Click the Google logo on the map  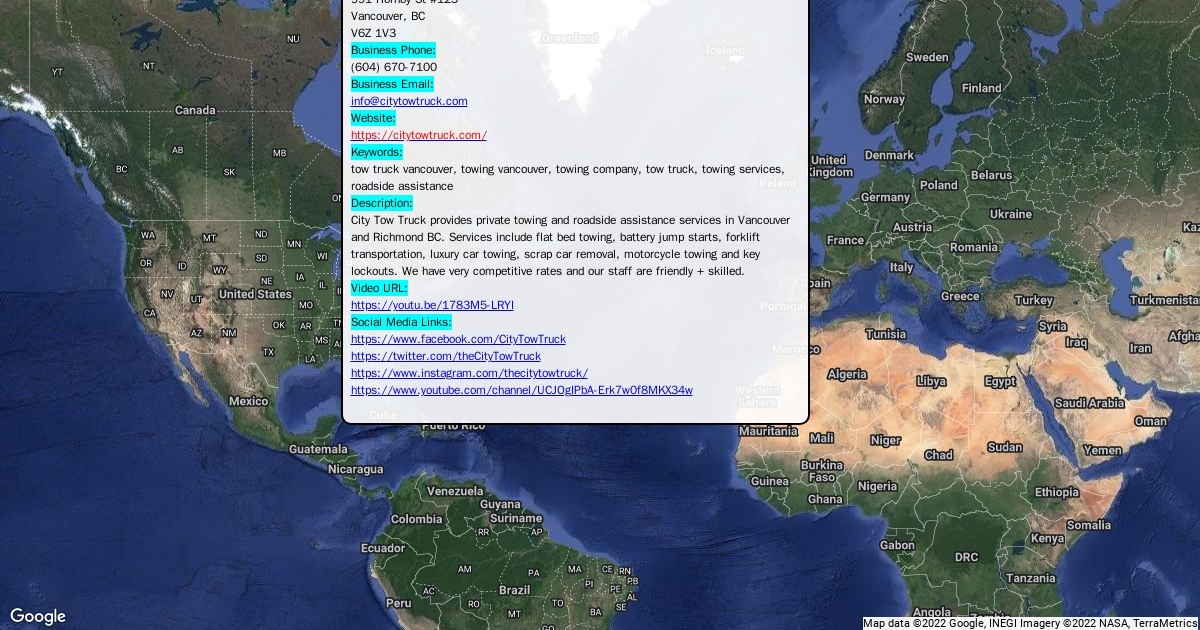(x=38, y=616)
